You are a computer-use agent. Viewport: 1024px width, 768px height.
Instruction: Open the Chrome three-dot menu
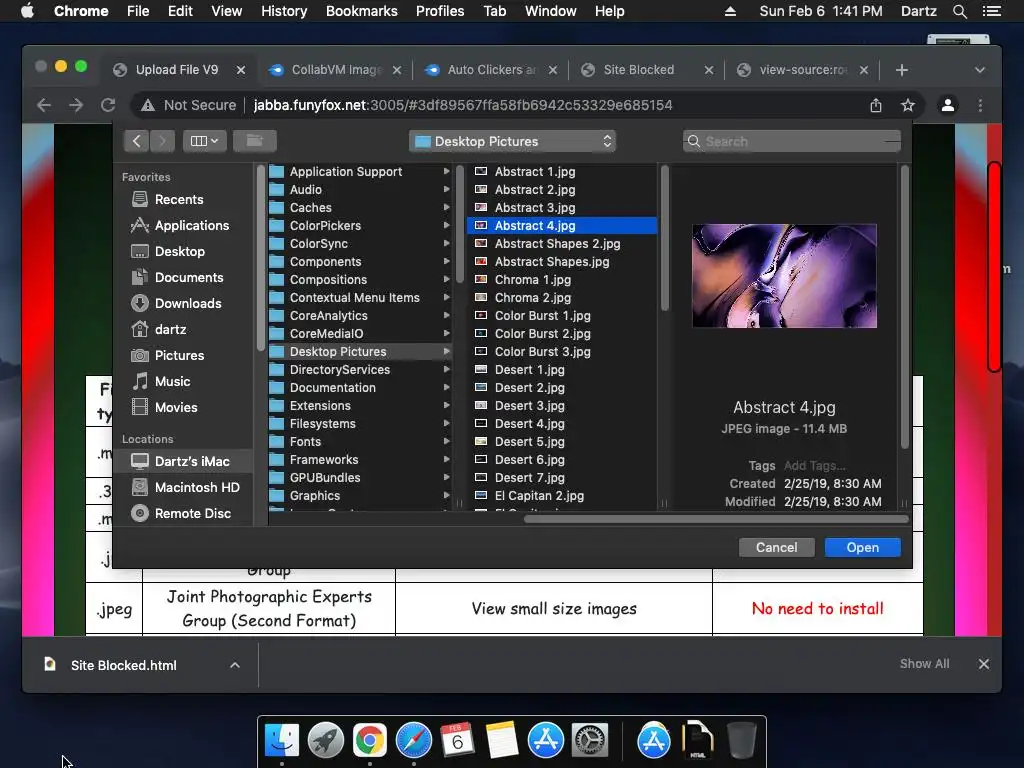pos(980,105)
